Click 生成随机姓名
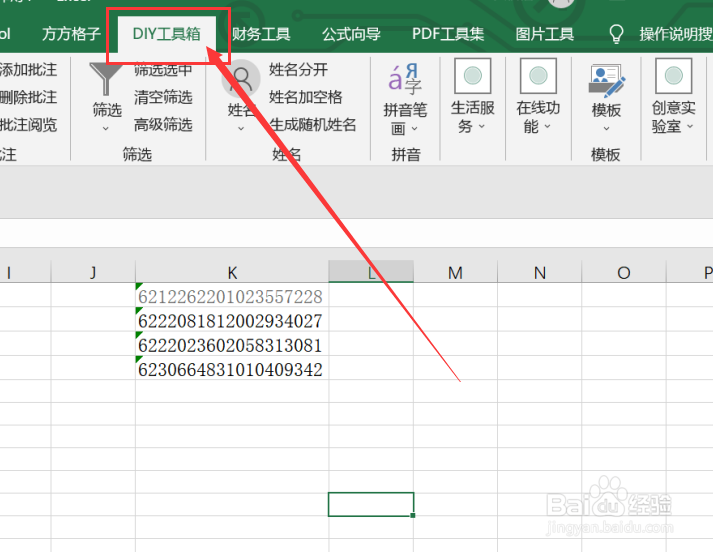This screenshot has width=713, height=552. (313, 125)
